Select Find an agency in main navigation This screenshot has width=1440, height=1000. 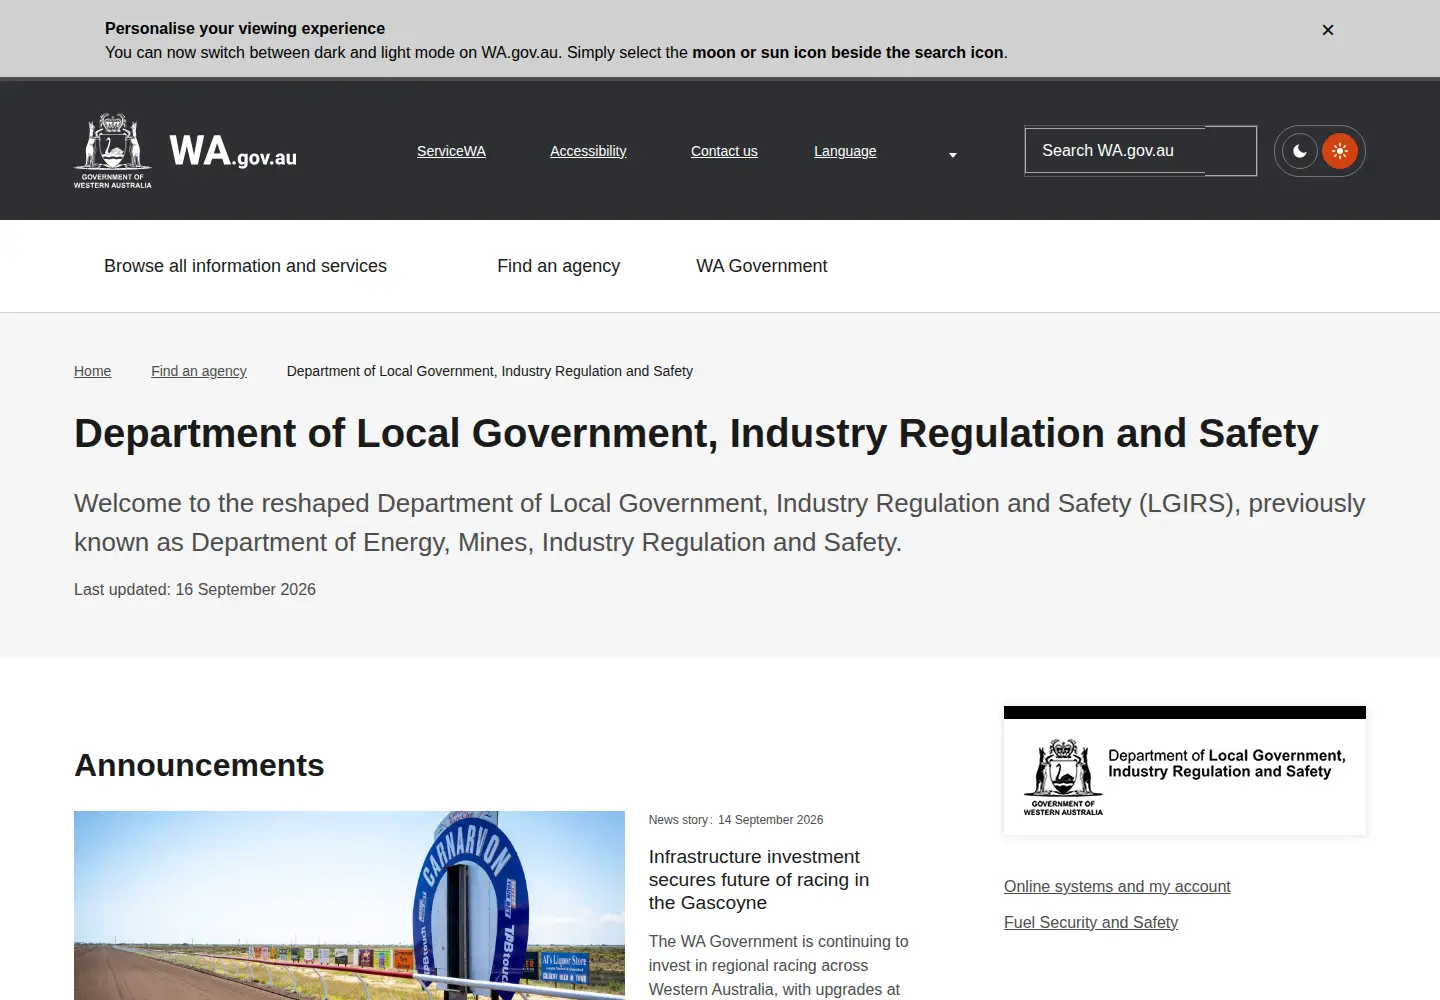point(558,266)
